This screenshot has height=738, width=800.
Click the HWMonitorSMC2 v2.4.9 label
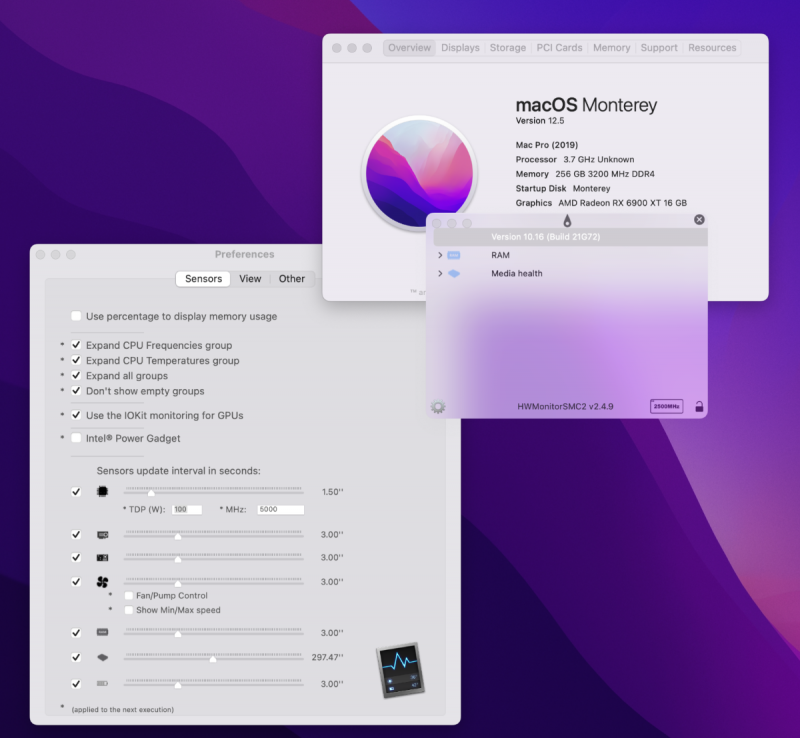tap(565, 406)
